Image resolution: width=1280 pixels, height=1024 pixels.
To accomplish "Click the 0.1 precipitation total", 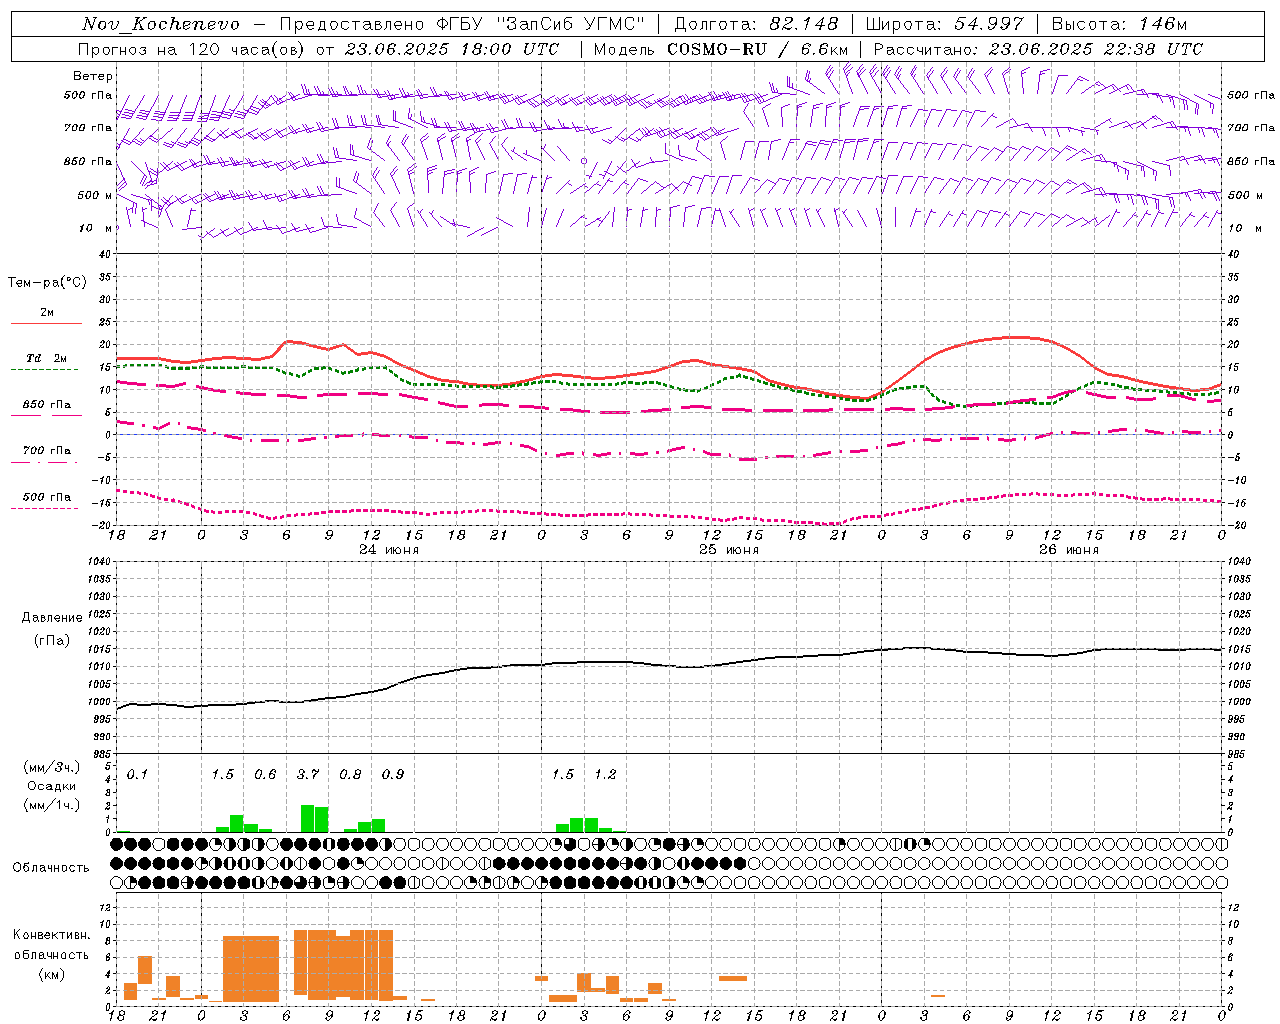I will point(137,774).
